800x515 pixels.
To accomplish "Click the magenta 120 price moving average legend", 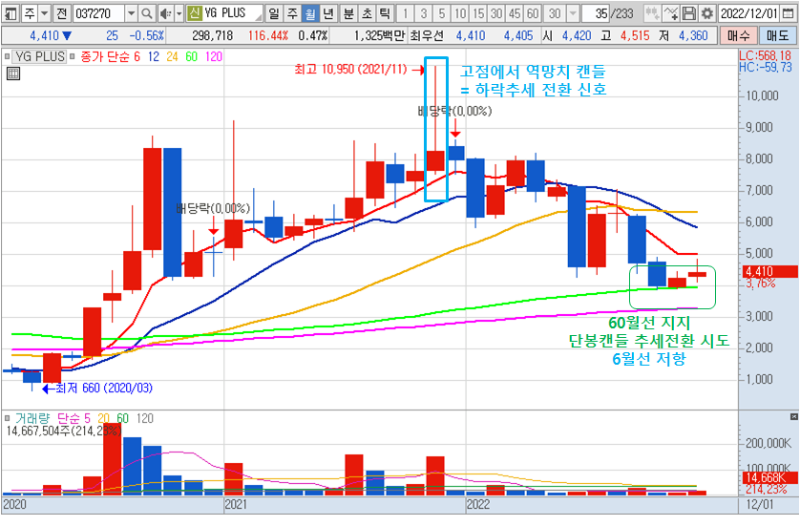I will click(x=214, y=56).
